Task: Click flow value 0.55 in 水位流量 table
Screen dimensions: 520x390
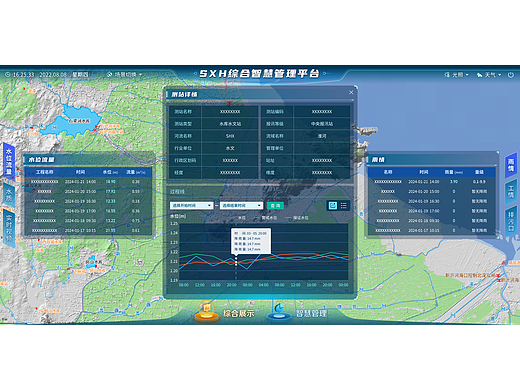Action: (x=136, y=191)
